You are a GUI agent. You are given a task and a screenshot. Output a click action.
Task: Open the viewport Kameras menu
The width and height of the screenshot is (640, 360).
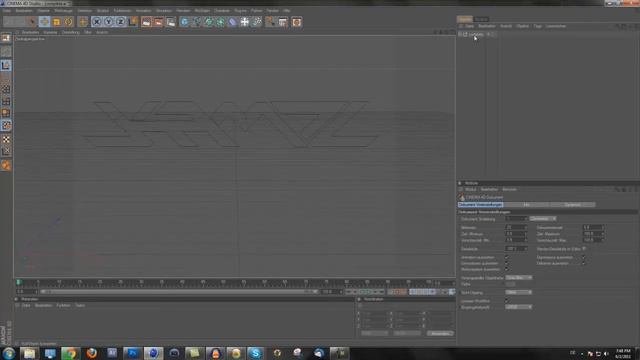tap(50, 32)
